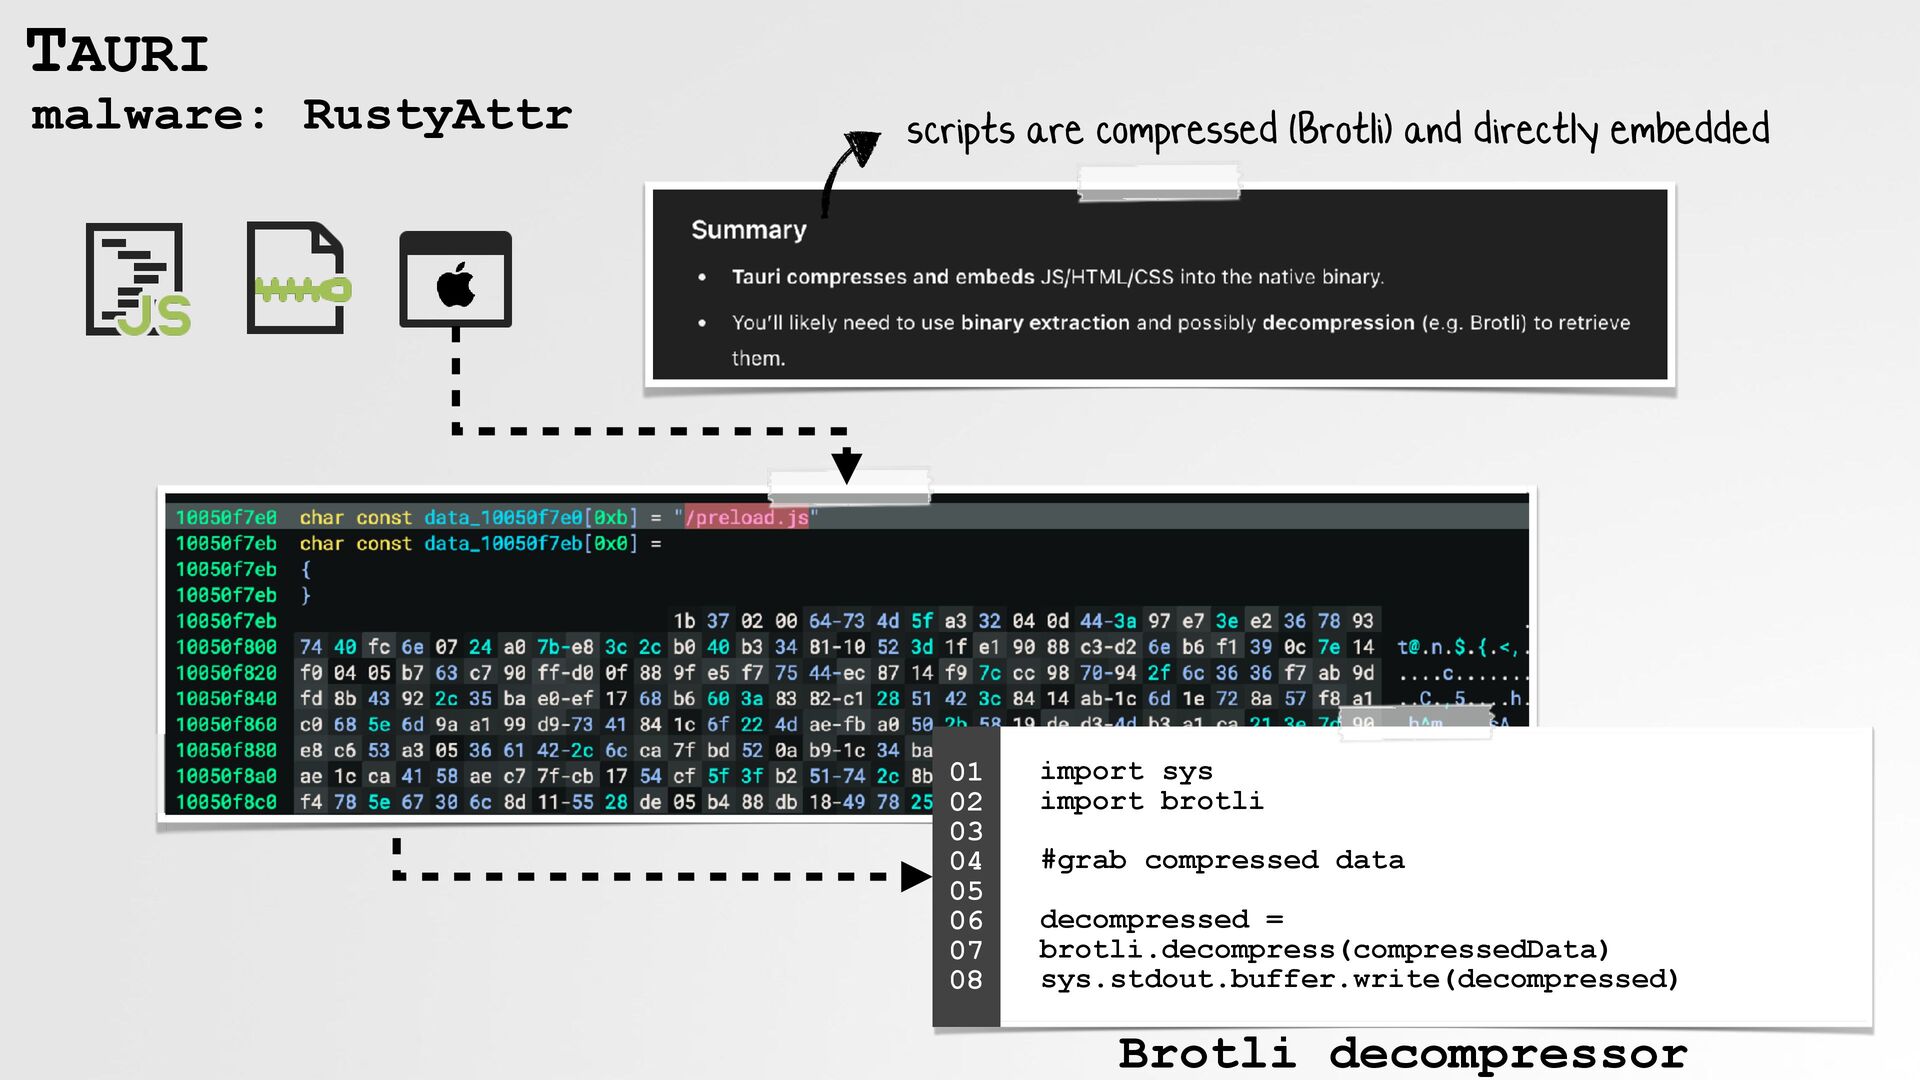Click the "malware: RustyAttr" subtitle

coord(301,115)
